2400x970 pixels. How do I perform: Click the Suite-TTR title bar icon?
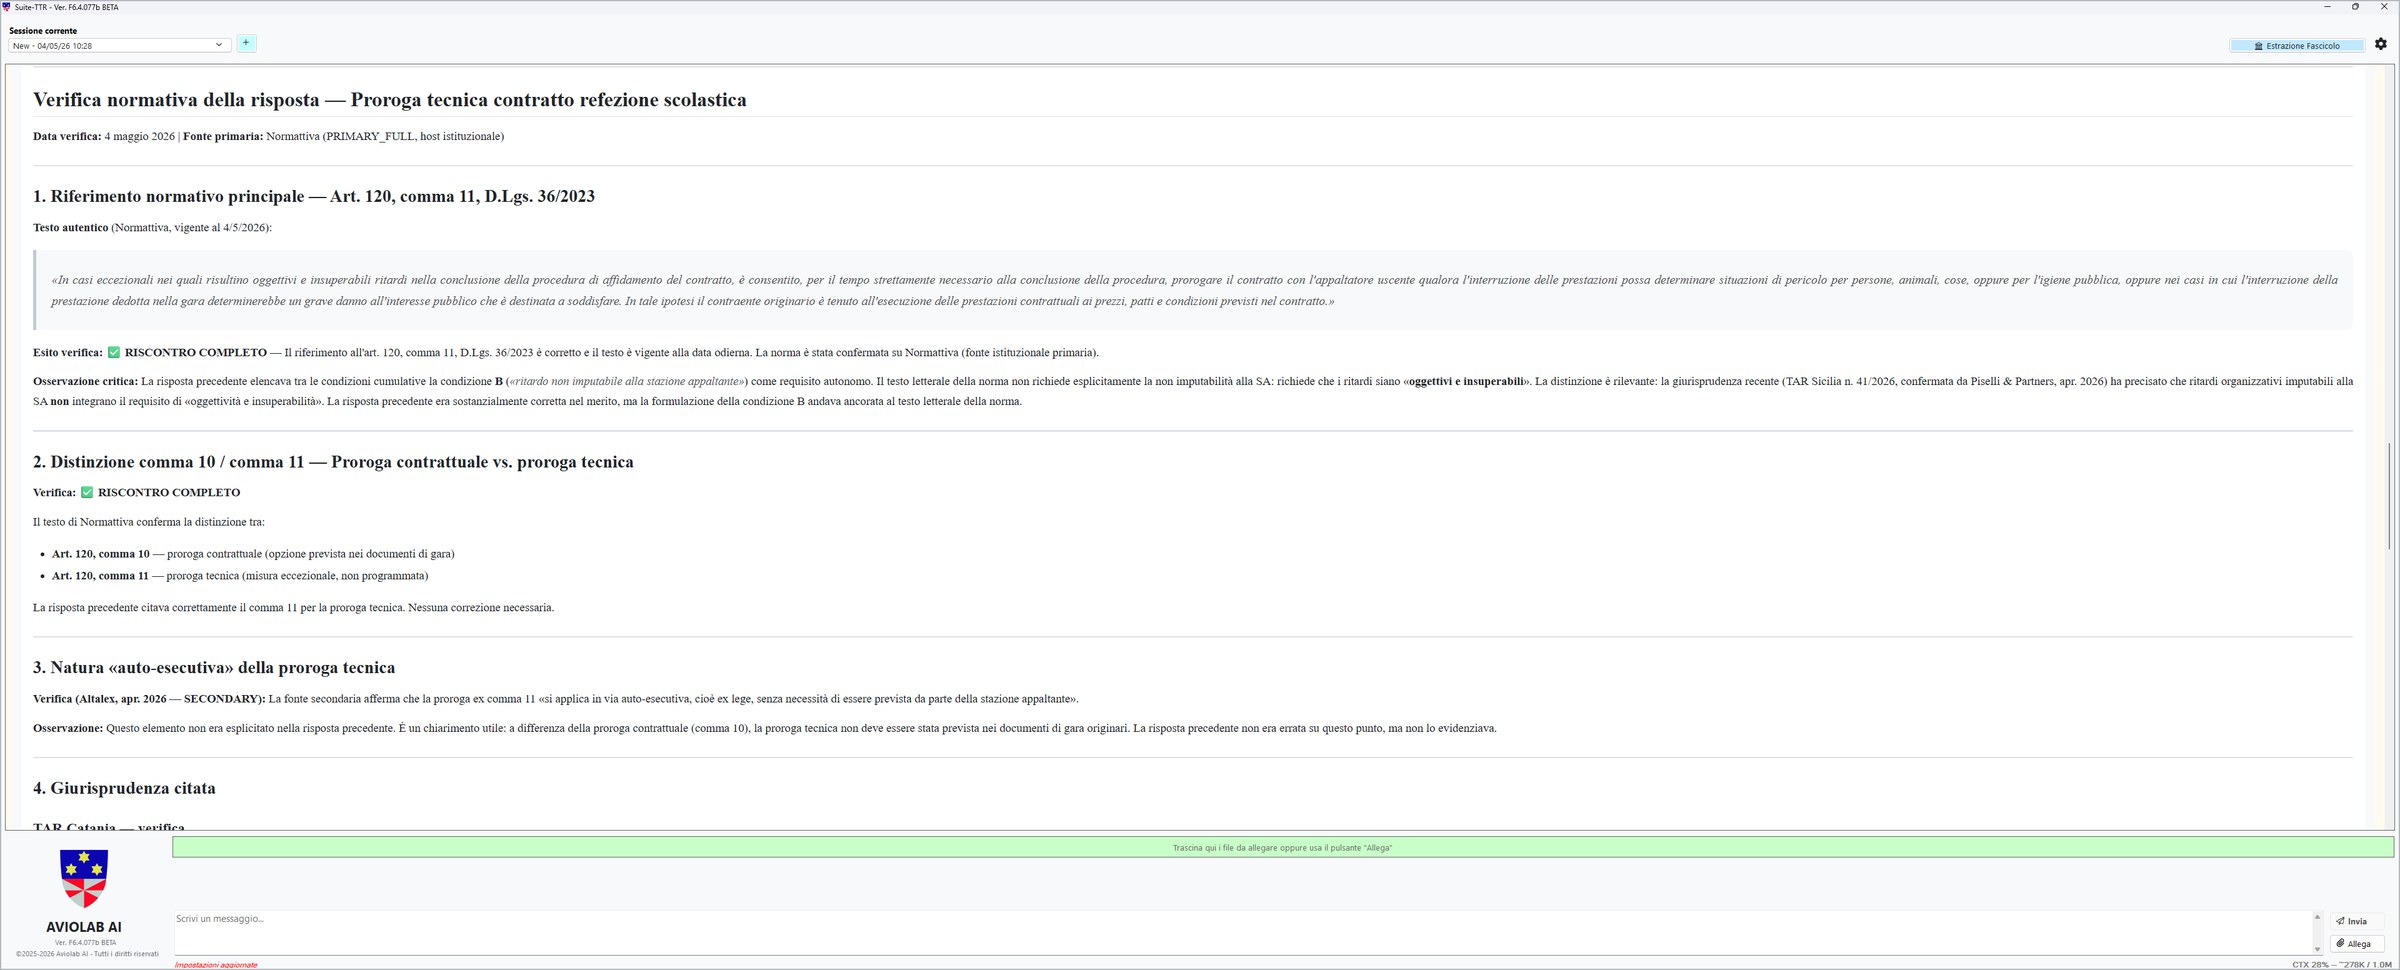(7, 7)
